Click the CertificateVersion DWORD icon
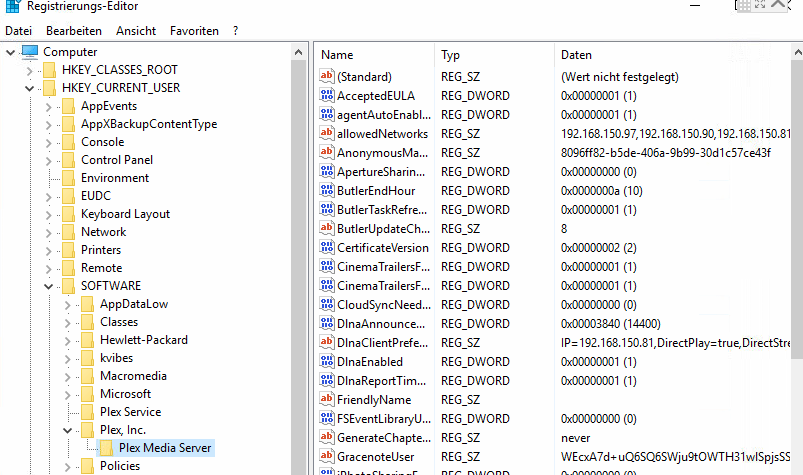 [326, 247]
